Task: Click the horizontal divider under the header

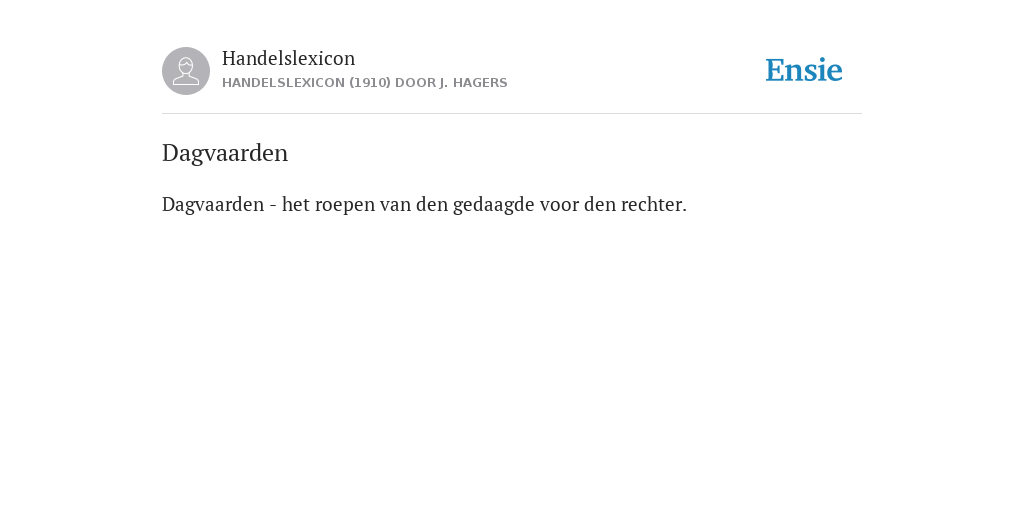Action: click(512, 114)
